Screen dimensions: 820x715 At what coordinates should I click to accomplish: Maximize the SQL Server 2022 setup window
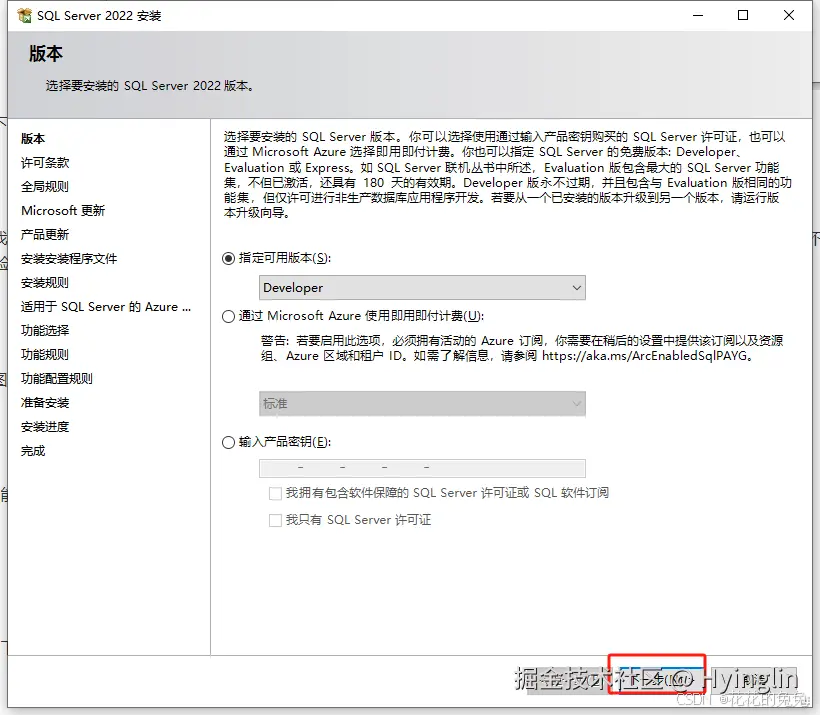[743, 16]
